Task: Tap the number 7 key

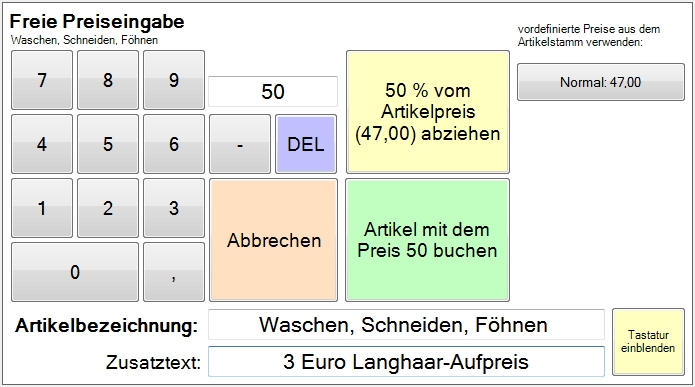Action: click(42, 80)
